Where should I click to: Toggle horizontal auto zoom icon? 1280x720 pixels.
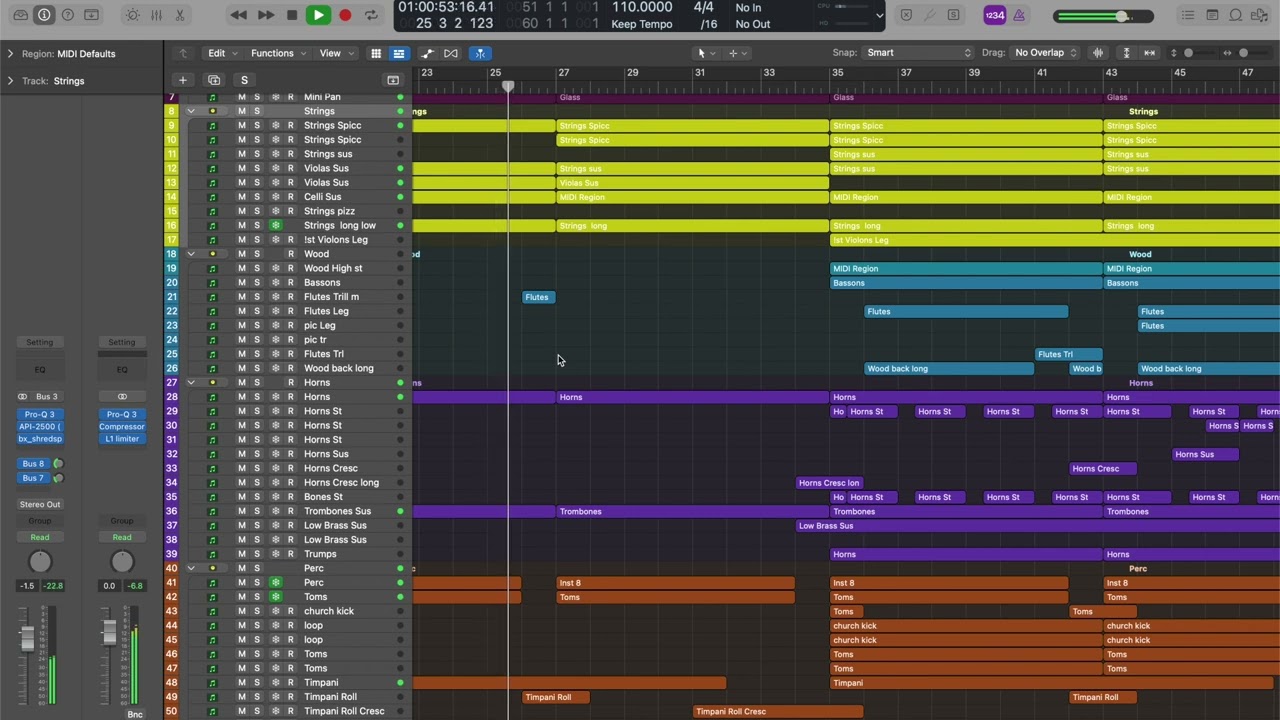(1149, 53)
